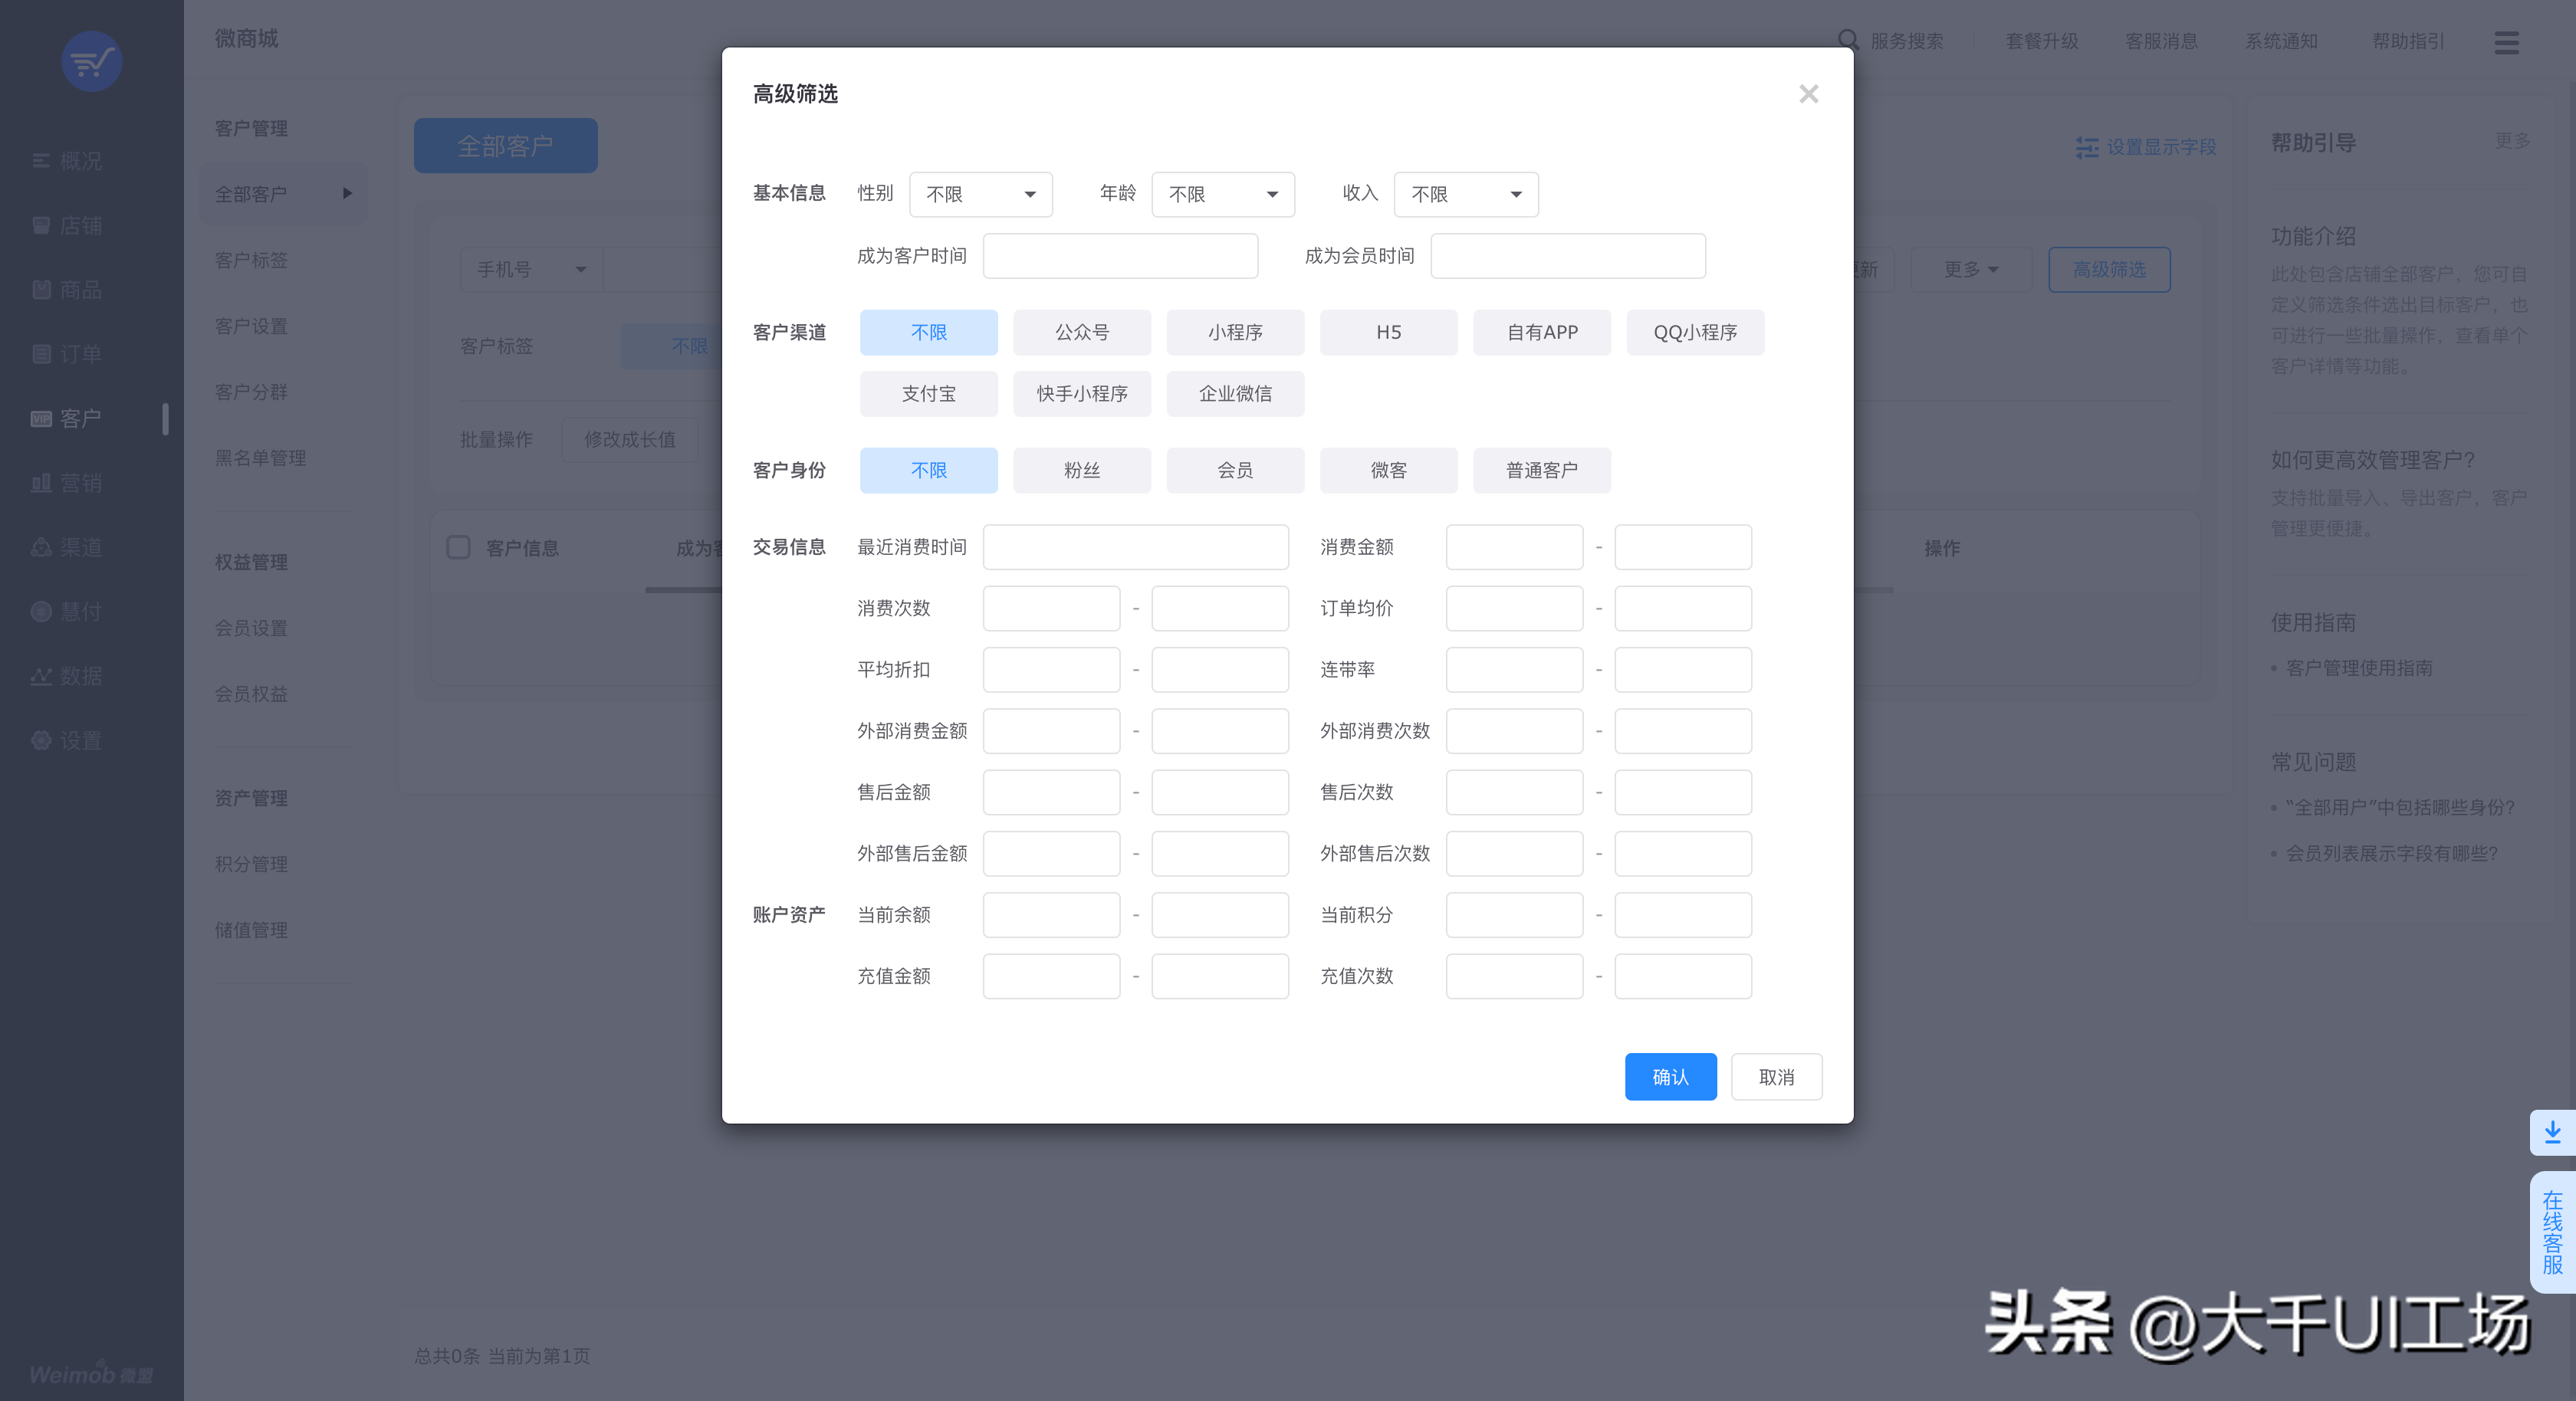Click the shopping cart logo icon
Viewport: 2576px width, 1401px height.
click(92, 62)
